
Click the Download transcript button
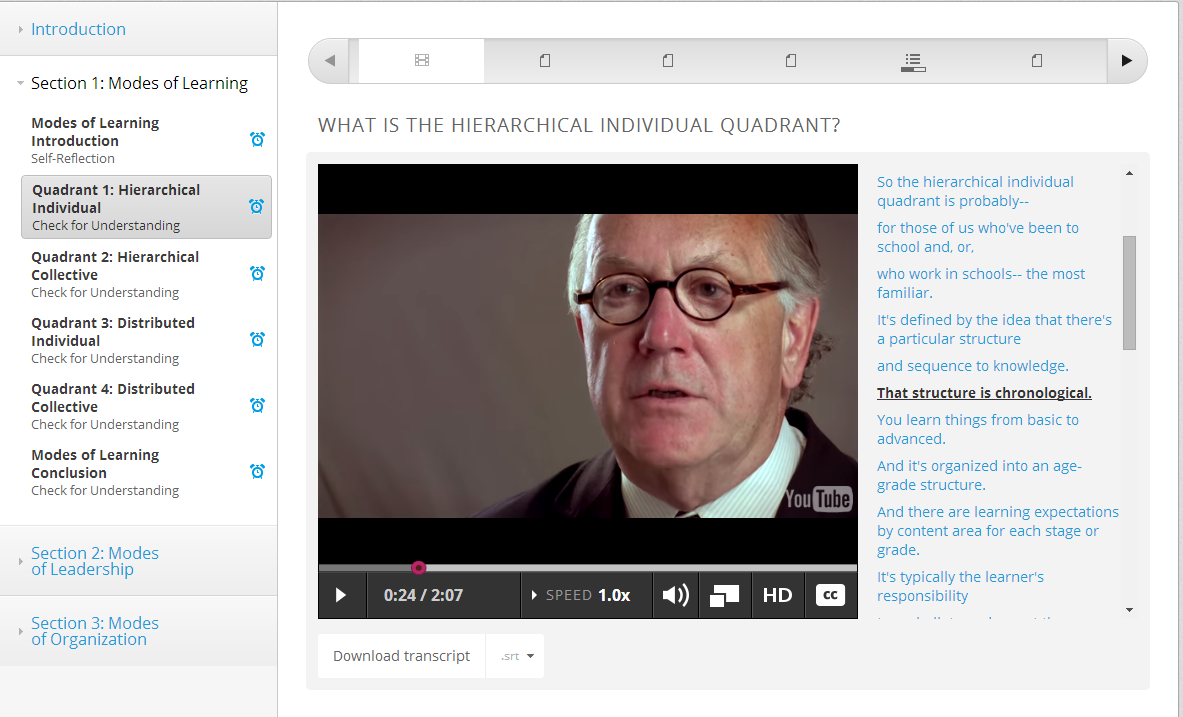(x=401, y=656)
